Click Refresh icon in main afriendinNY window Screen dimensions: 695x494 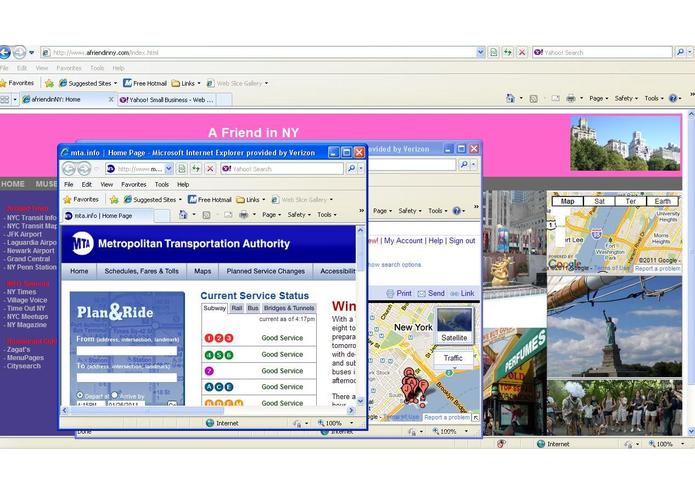[508, 52]
